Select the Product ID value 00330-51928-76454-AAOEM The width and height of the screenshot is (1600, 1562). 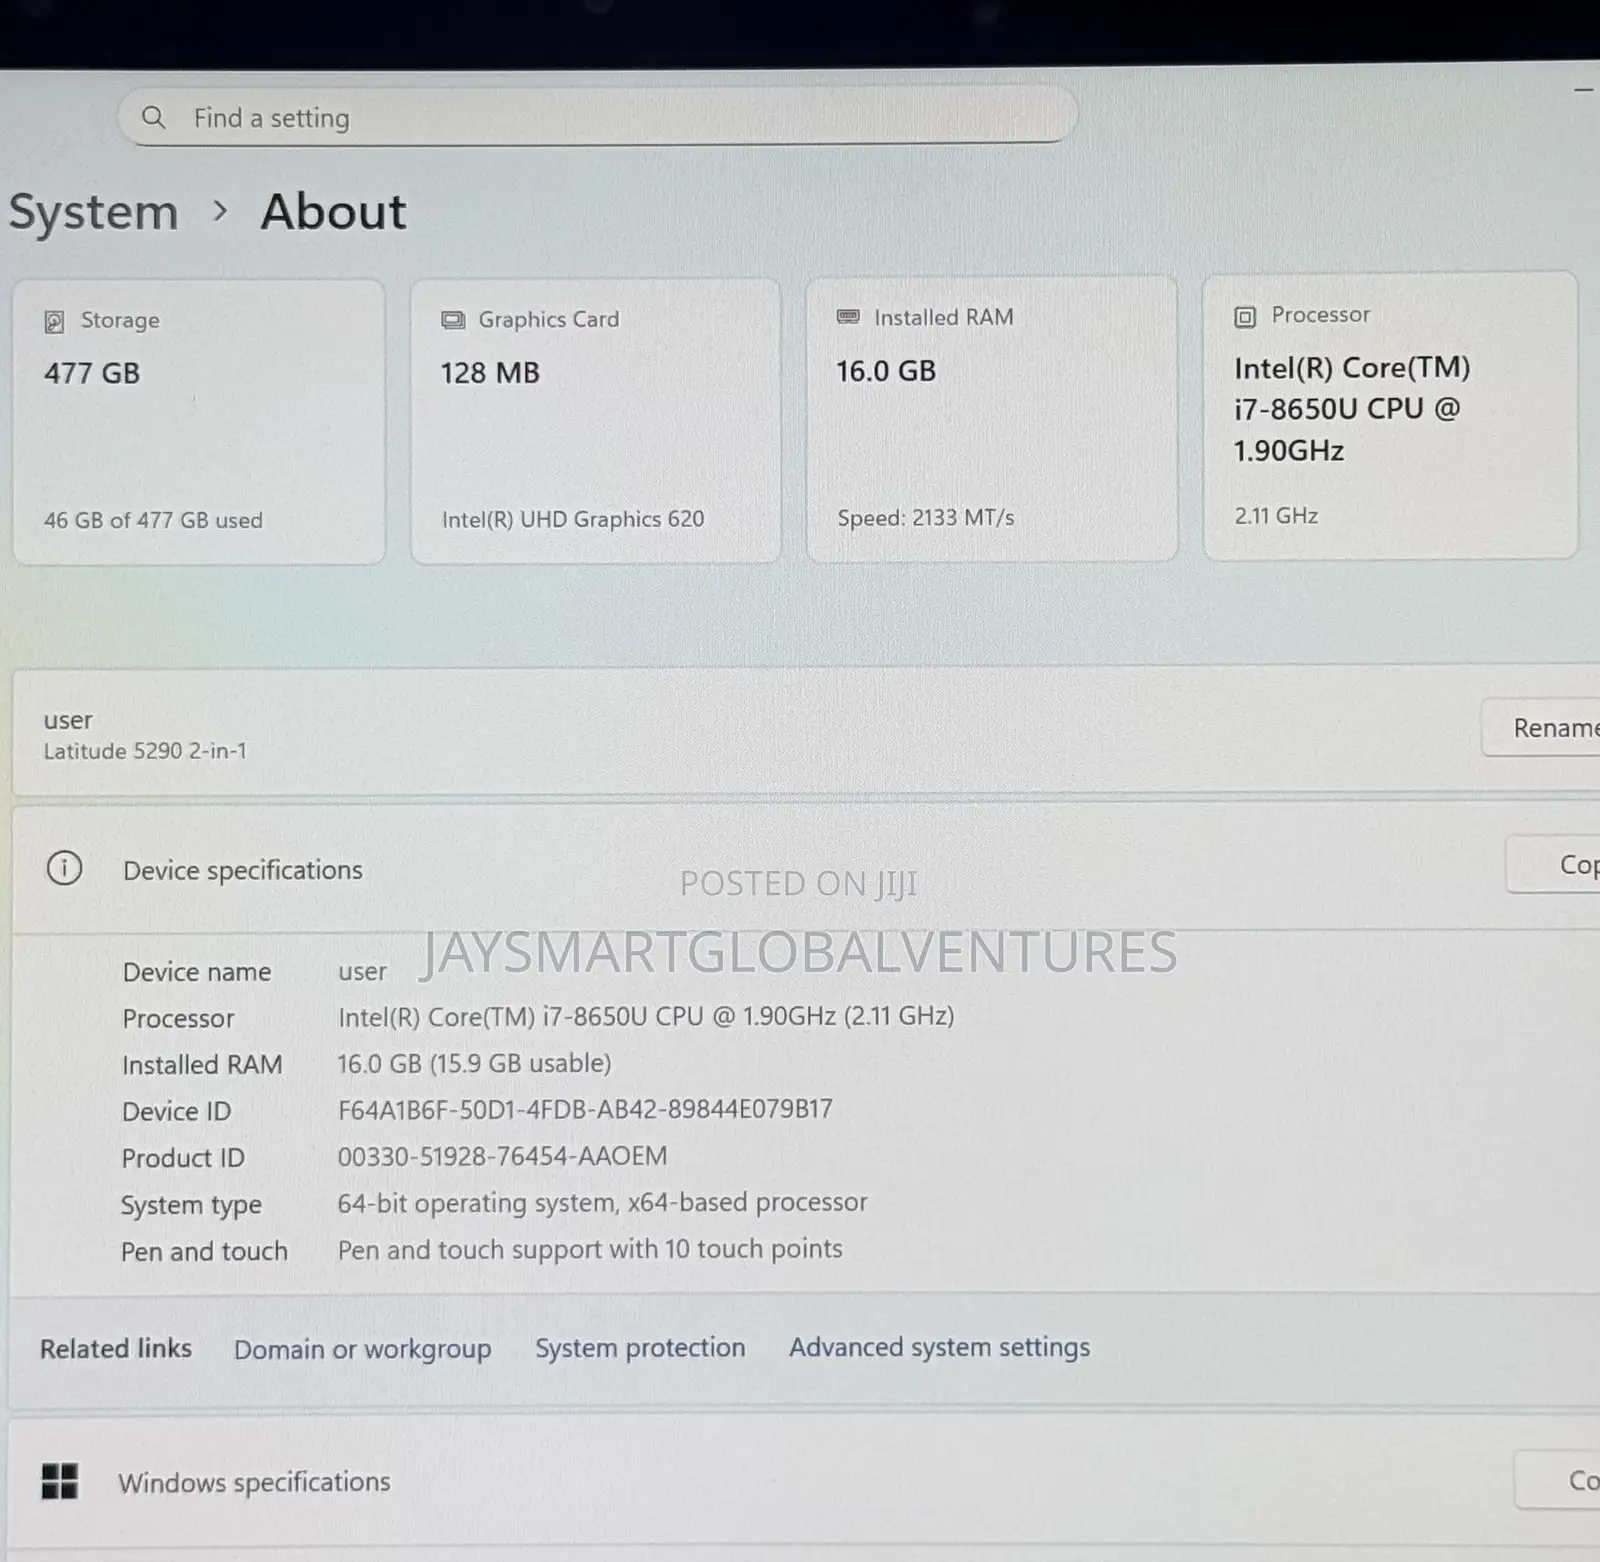[502, 1156]
